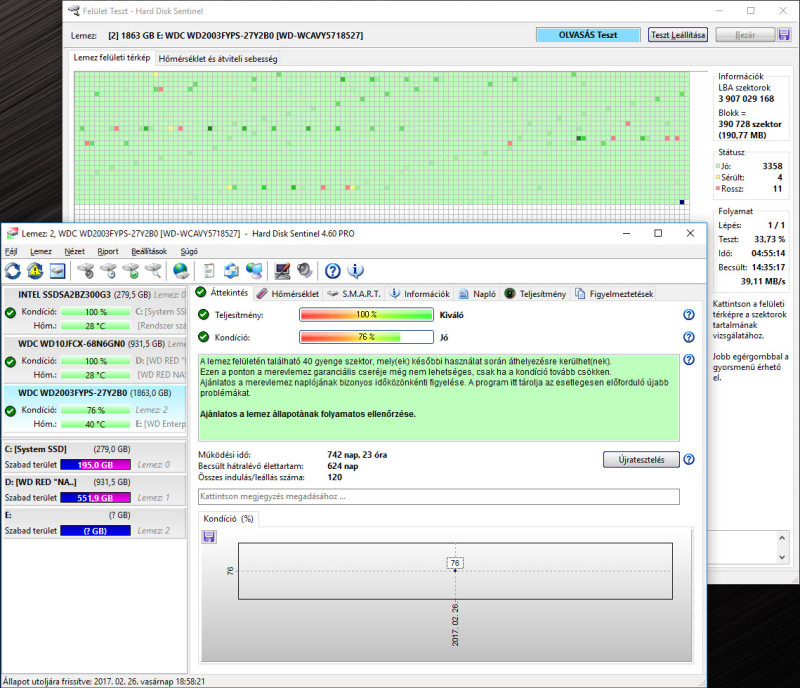Image resolution: width=800 pixels, height=688 pixels.
Task: Click the scroll up arrow in surface test window
Action: coord(782,537)
